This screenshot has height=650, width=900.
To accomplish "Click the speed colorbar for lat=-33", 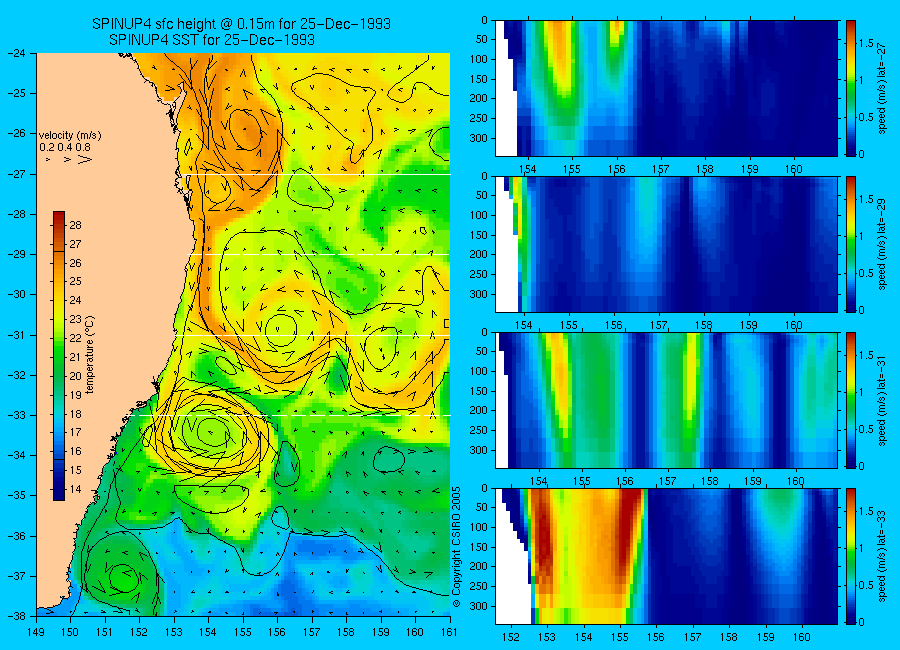I will point(850,556).
